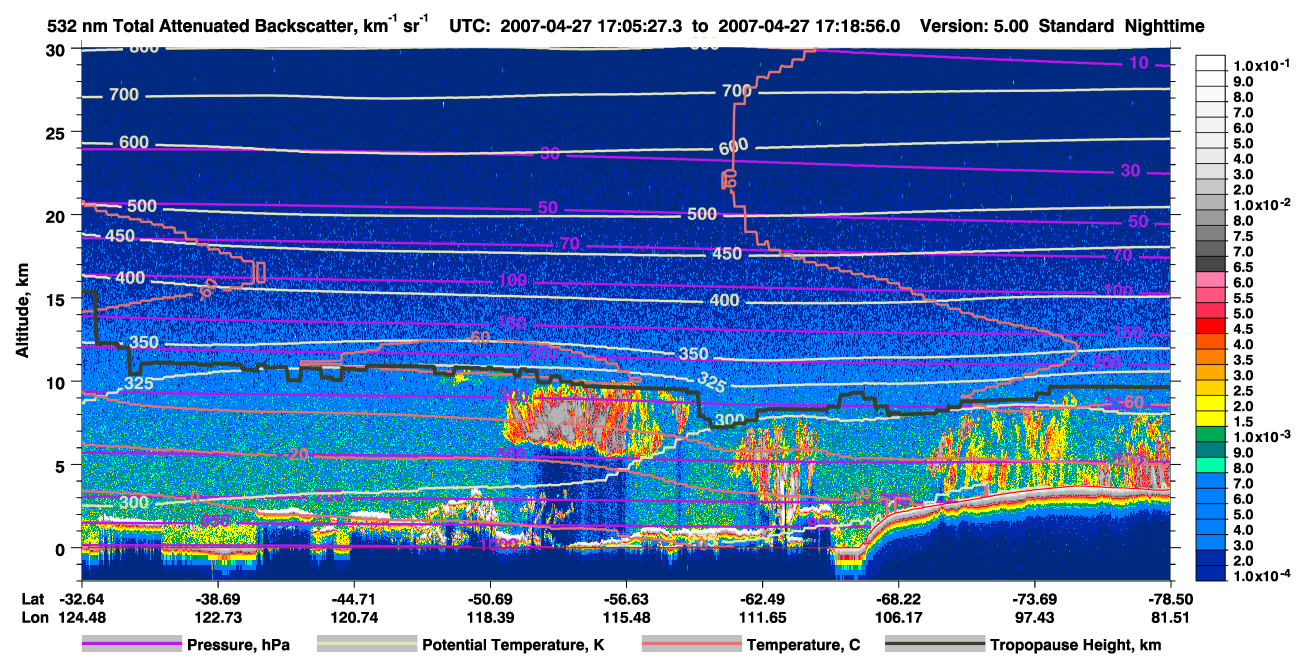Click longitude value '97.43'

1035,617
